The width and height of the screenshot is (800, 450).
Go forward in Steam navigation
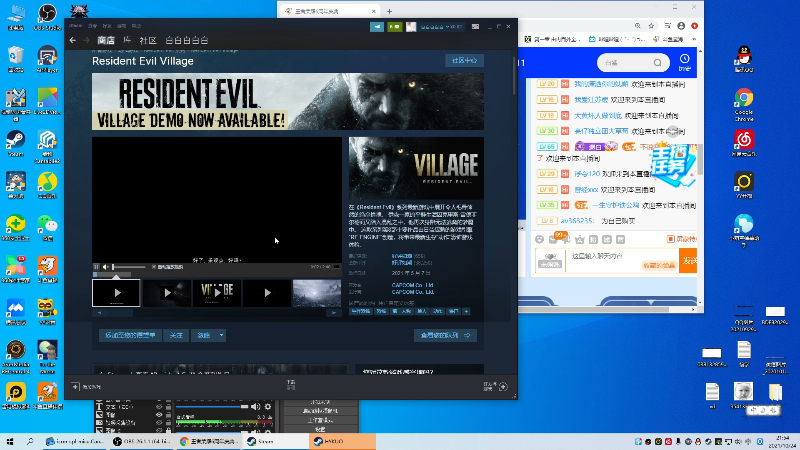tap(86, 40)
